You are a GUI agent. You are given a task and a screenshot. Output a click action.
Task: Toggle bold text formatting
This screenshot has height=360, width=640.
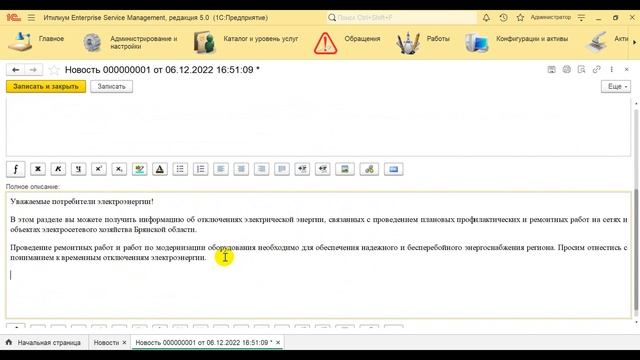[x=38, y=169]
